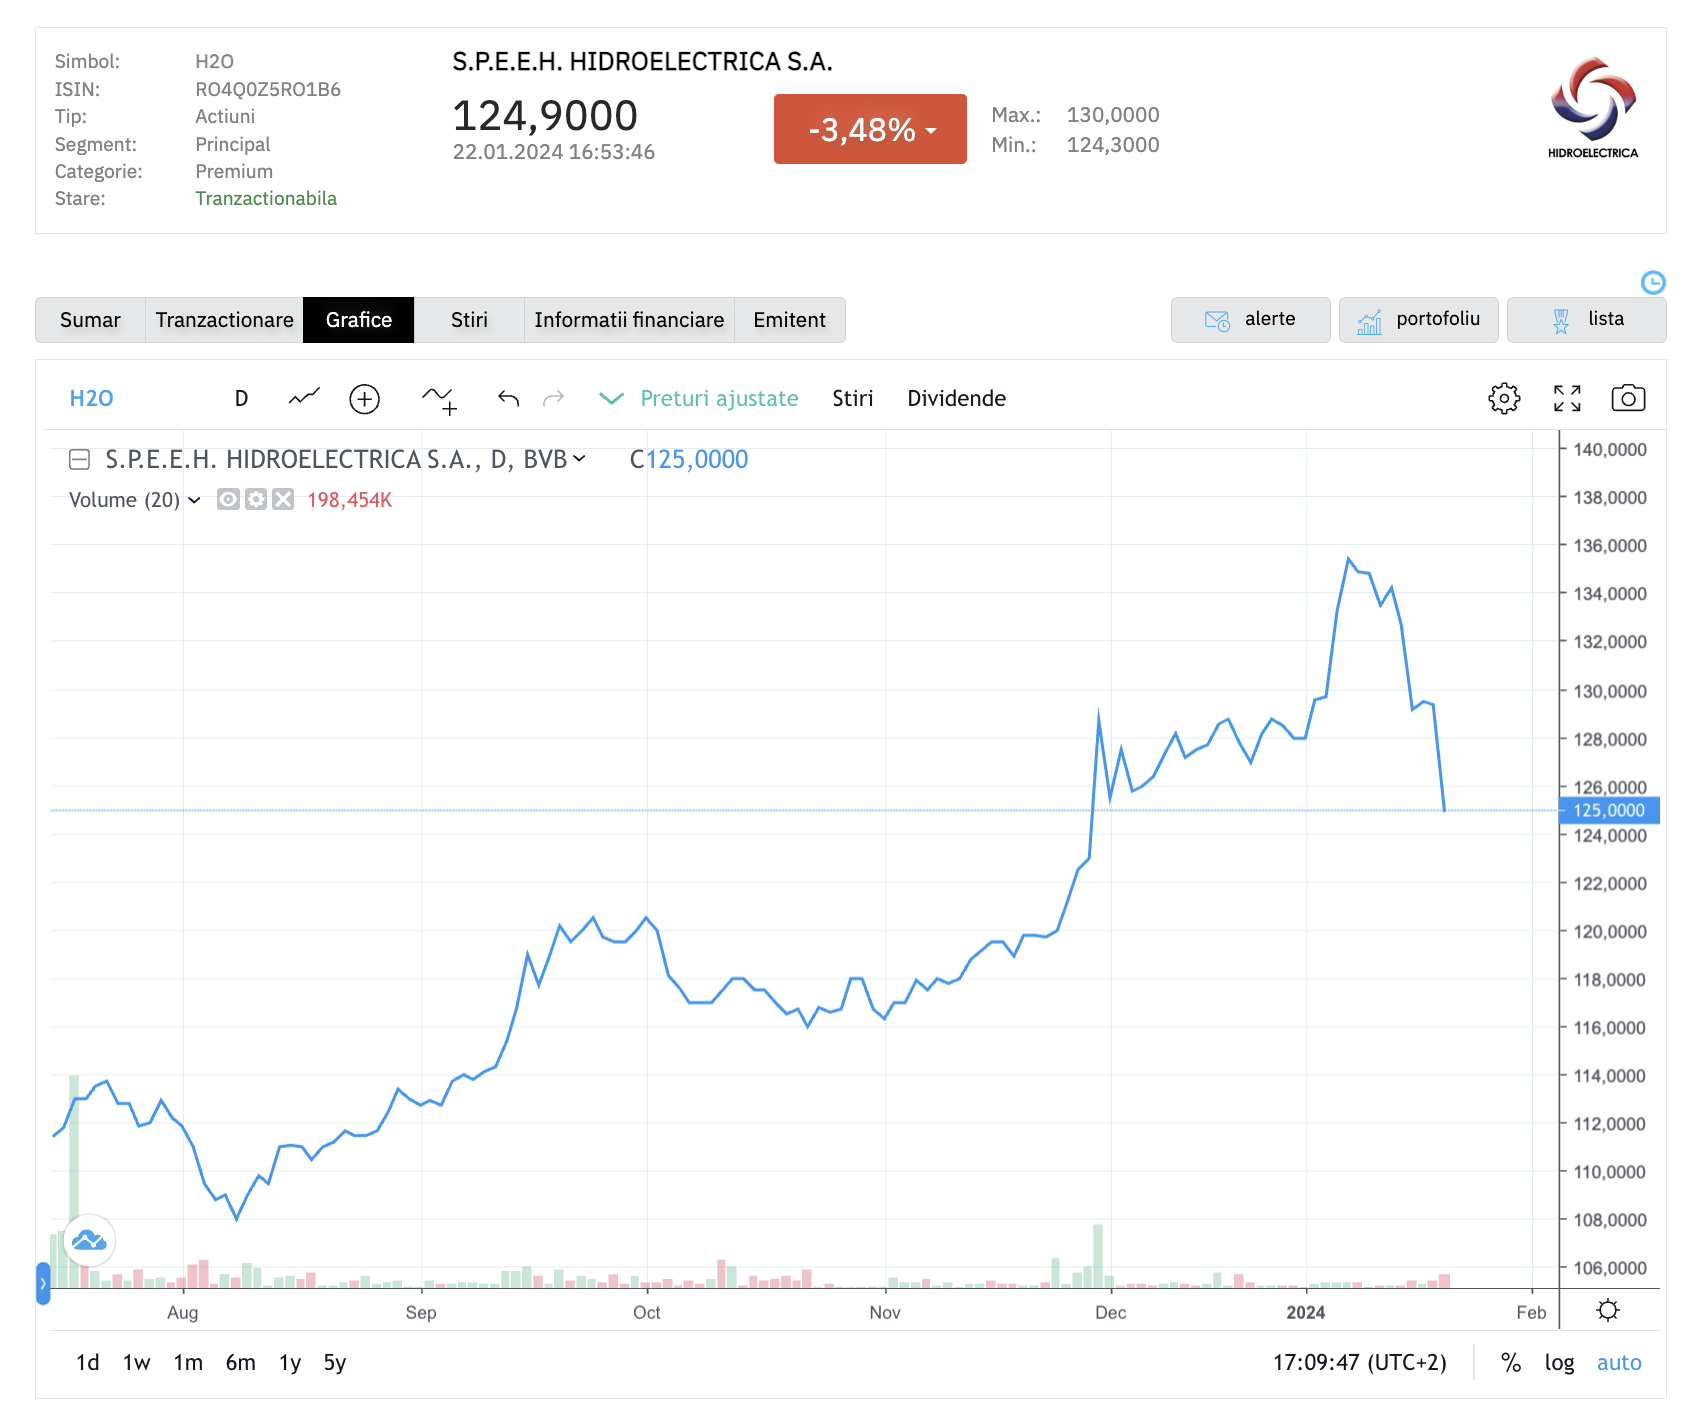Set chart range to 1m
1706x1402 pixels.
(188, 1362)
